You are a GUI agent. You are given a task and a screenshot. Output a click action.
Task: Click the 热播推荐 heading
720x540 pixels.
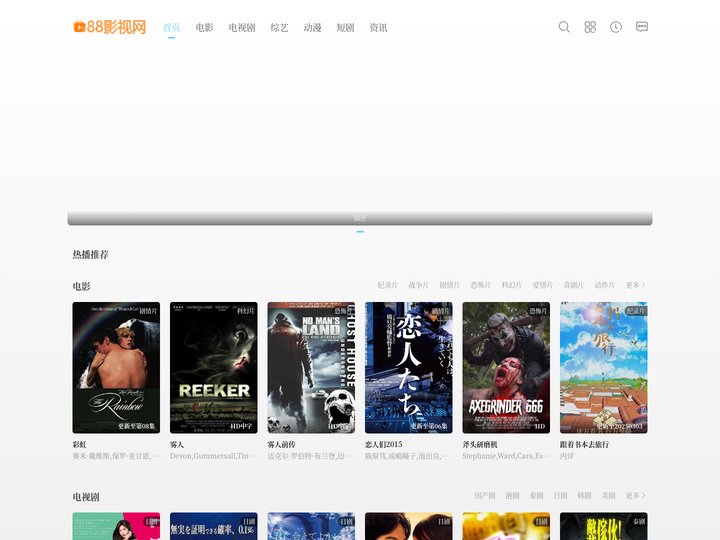coord(90,254)
